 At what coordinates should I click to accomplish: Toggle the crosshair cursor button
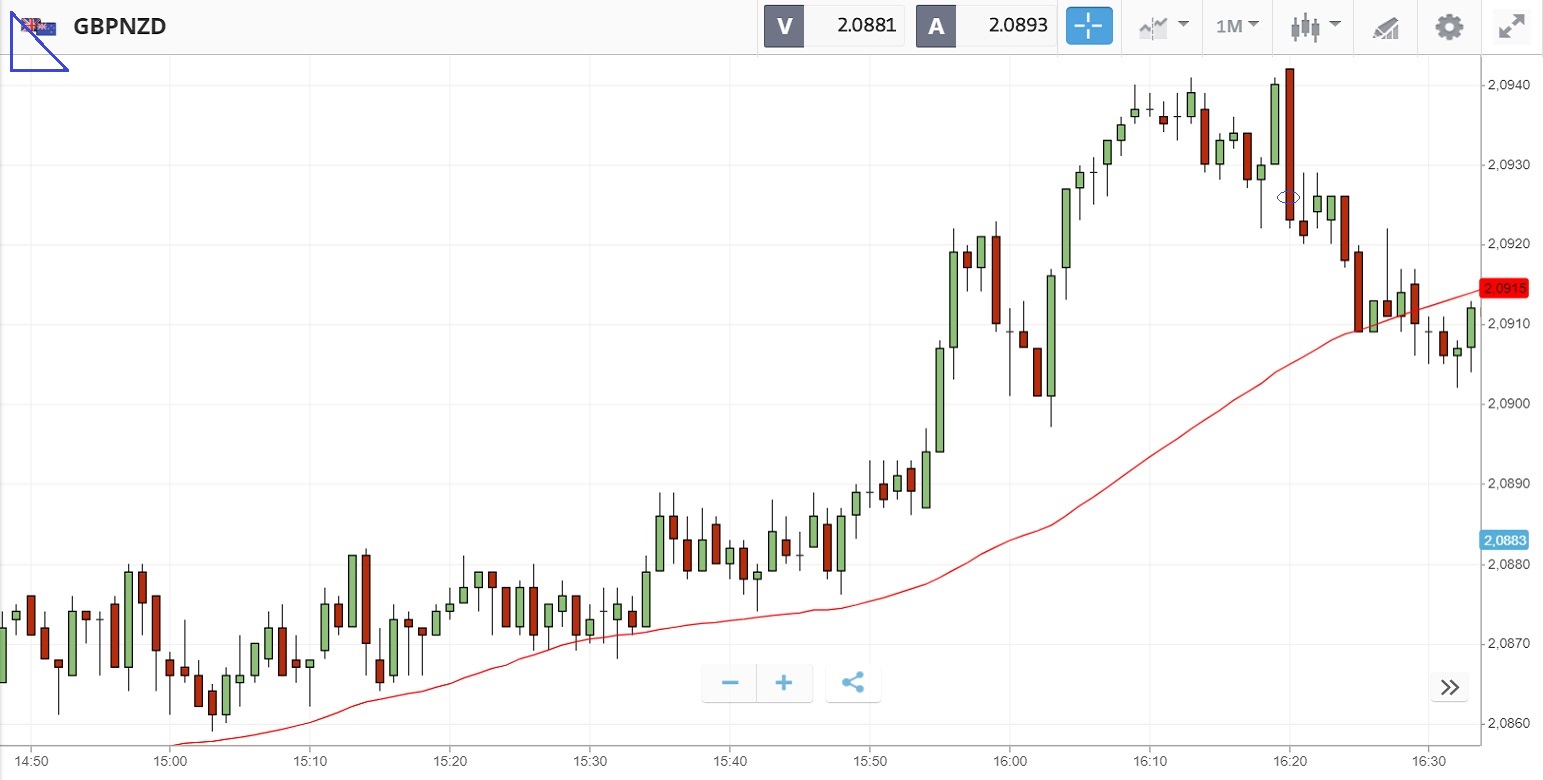coord(1089,27)
